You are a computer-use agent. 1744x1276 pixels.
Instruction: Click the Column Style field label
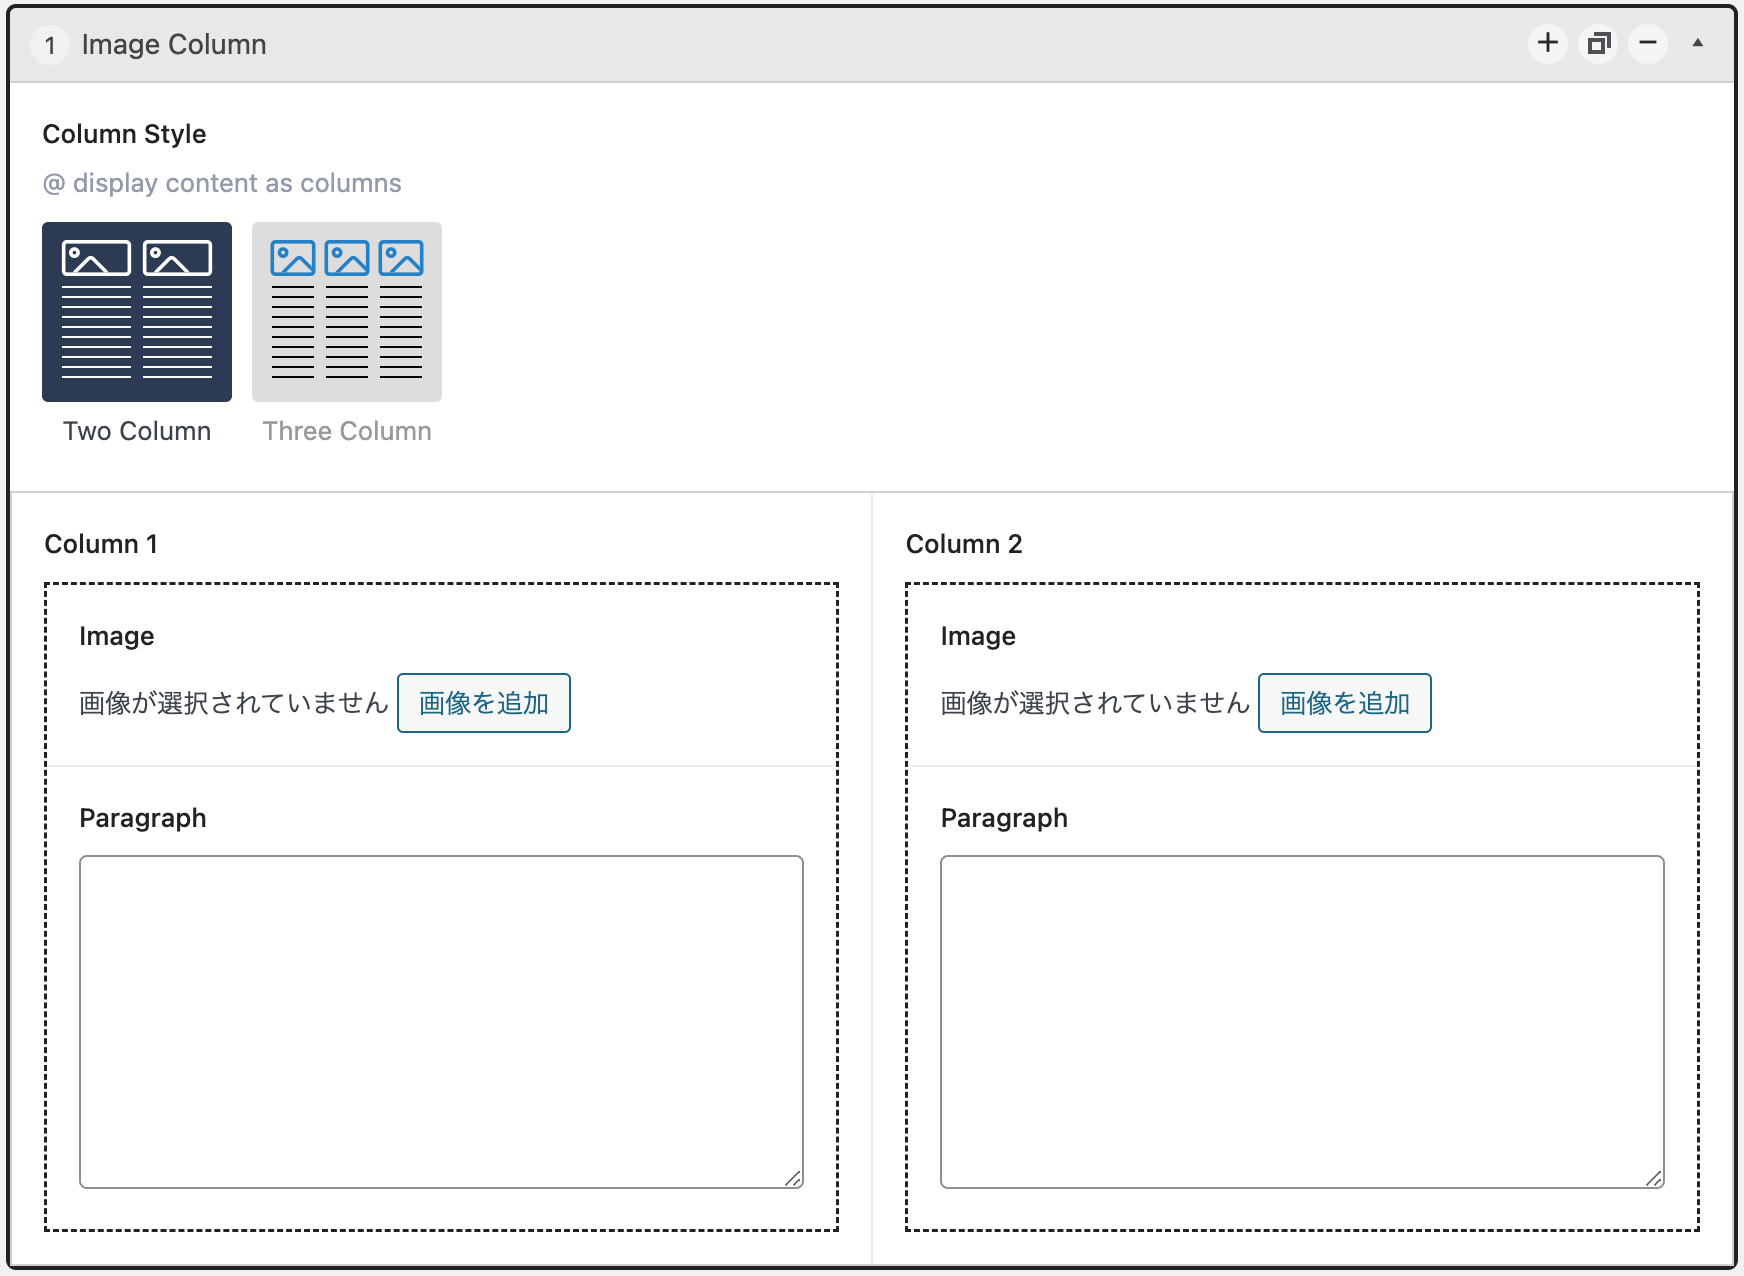pyautogui.click(x=124, y=134)
